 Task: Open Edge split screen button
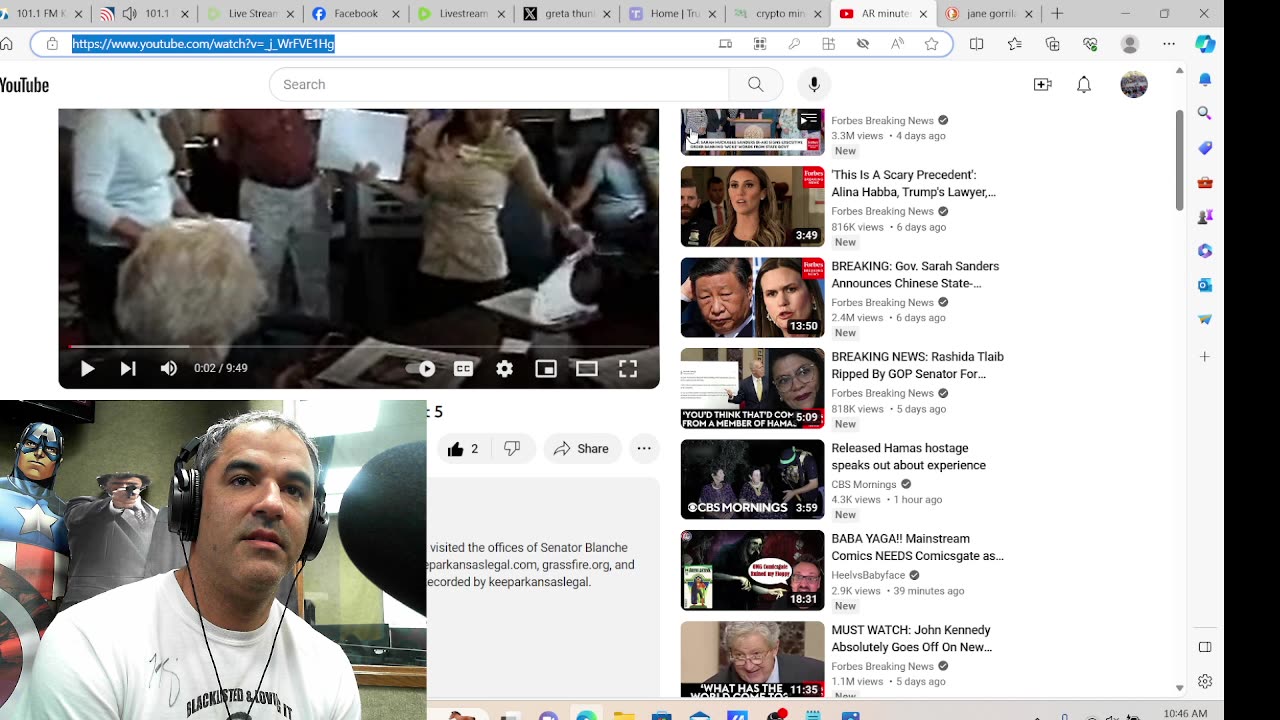point(977,44)
